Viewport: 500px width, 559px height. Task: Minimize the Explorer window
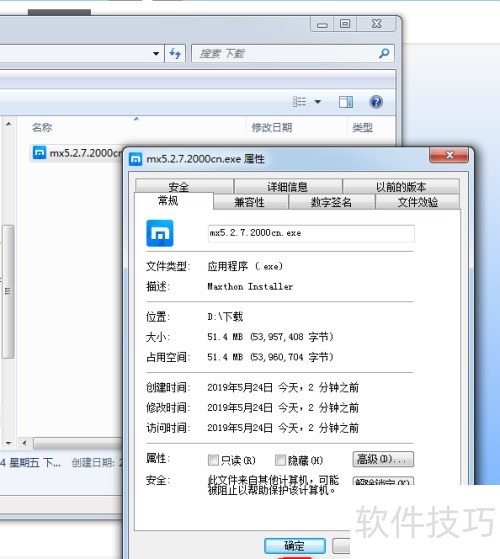pos(322,25)
